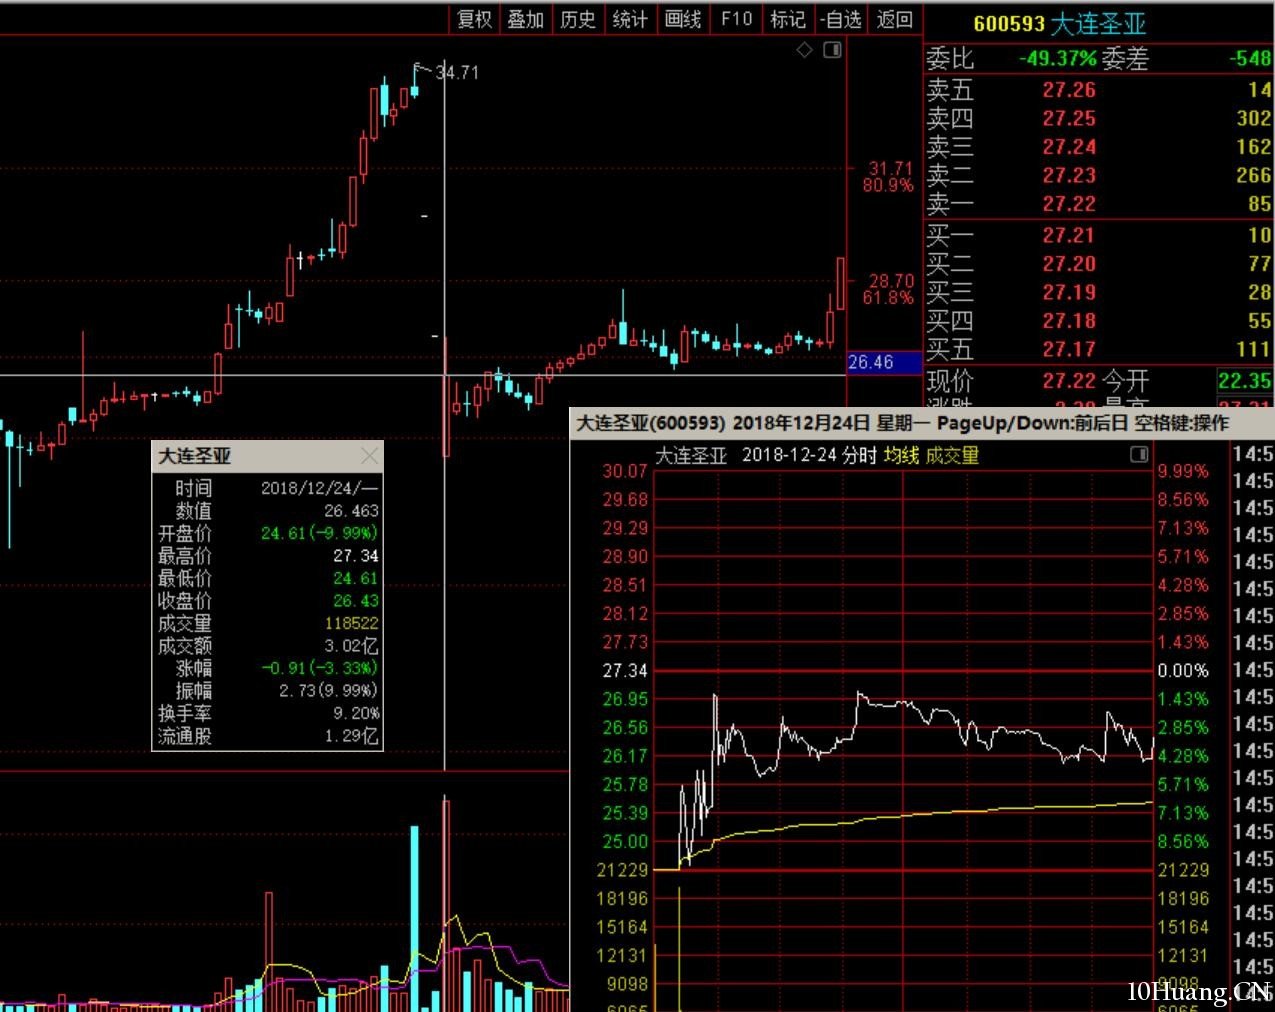Click the 成交量 volume label in intraday chart

(952, 456)
